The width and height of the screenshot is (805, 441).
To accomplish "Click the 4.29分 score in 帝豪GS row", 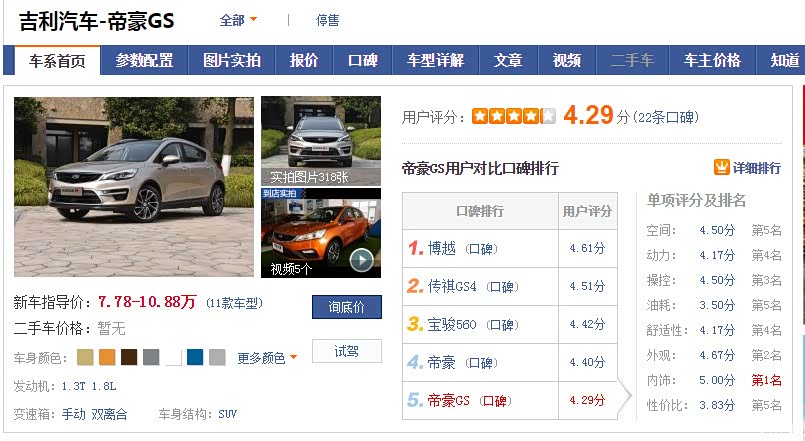I will tap(587, 400).
